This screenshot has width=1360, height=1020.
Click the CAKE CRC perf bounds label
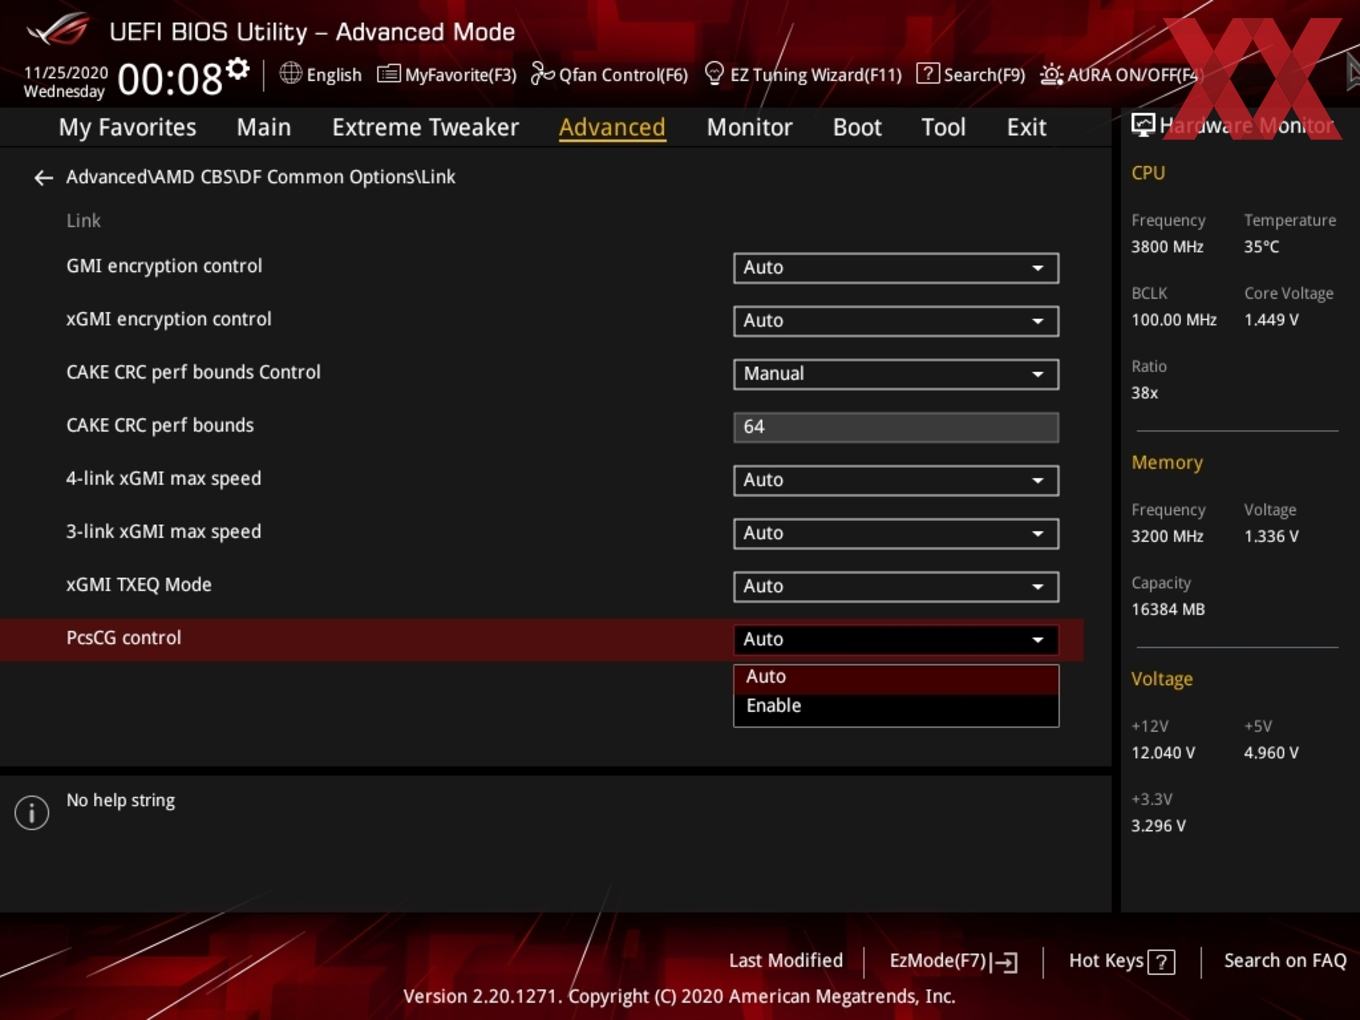[x=160, y=425]
